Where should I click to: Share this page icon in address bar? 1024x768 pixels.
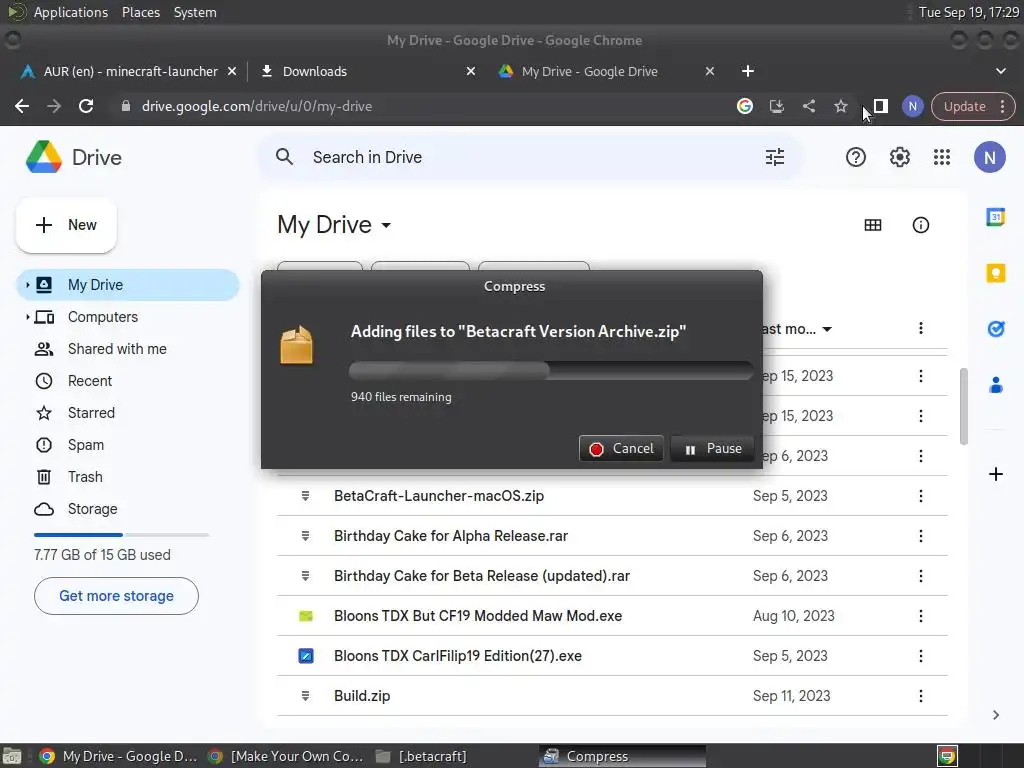(808, 106)
